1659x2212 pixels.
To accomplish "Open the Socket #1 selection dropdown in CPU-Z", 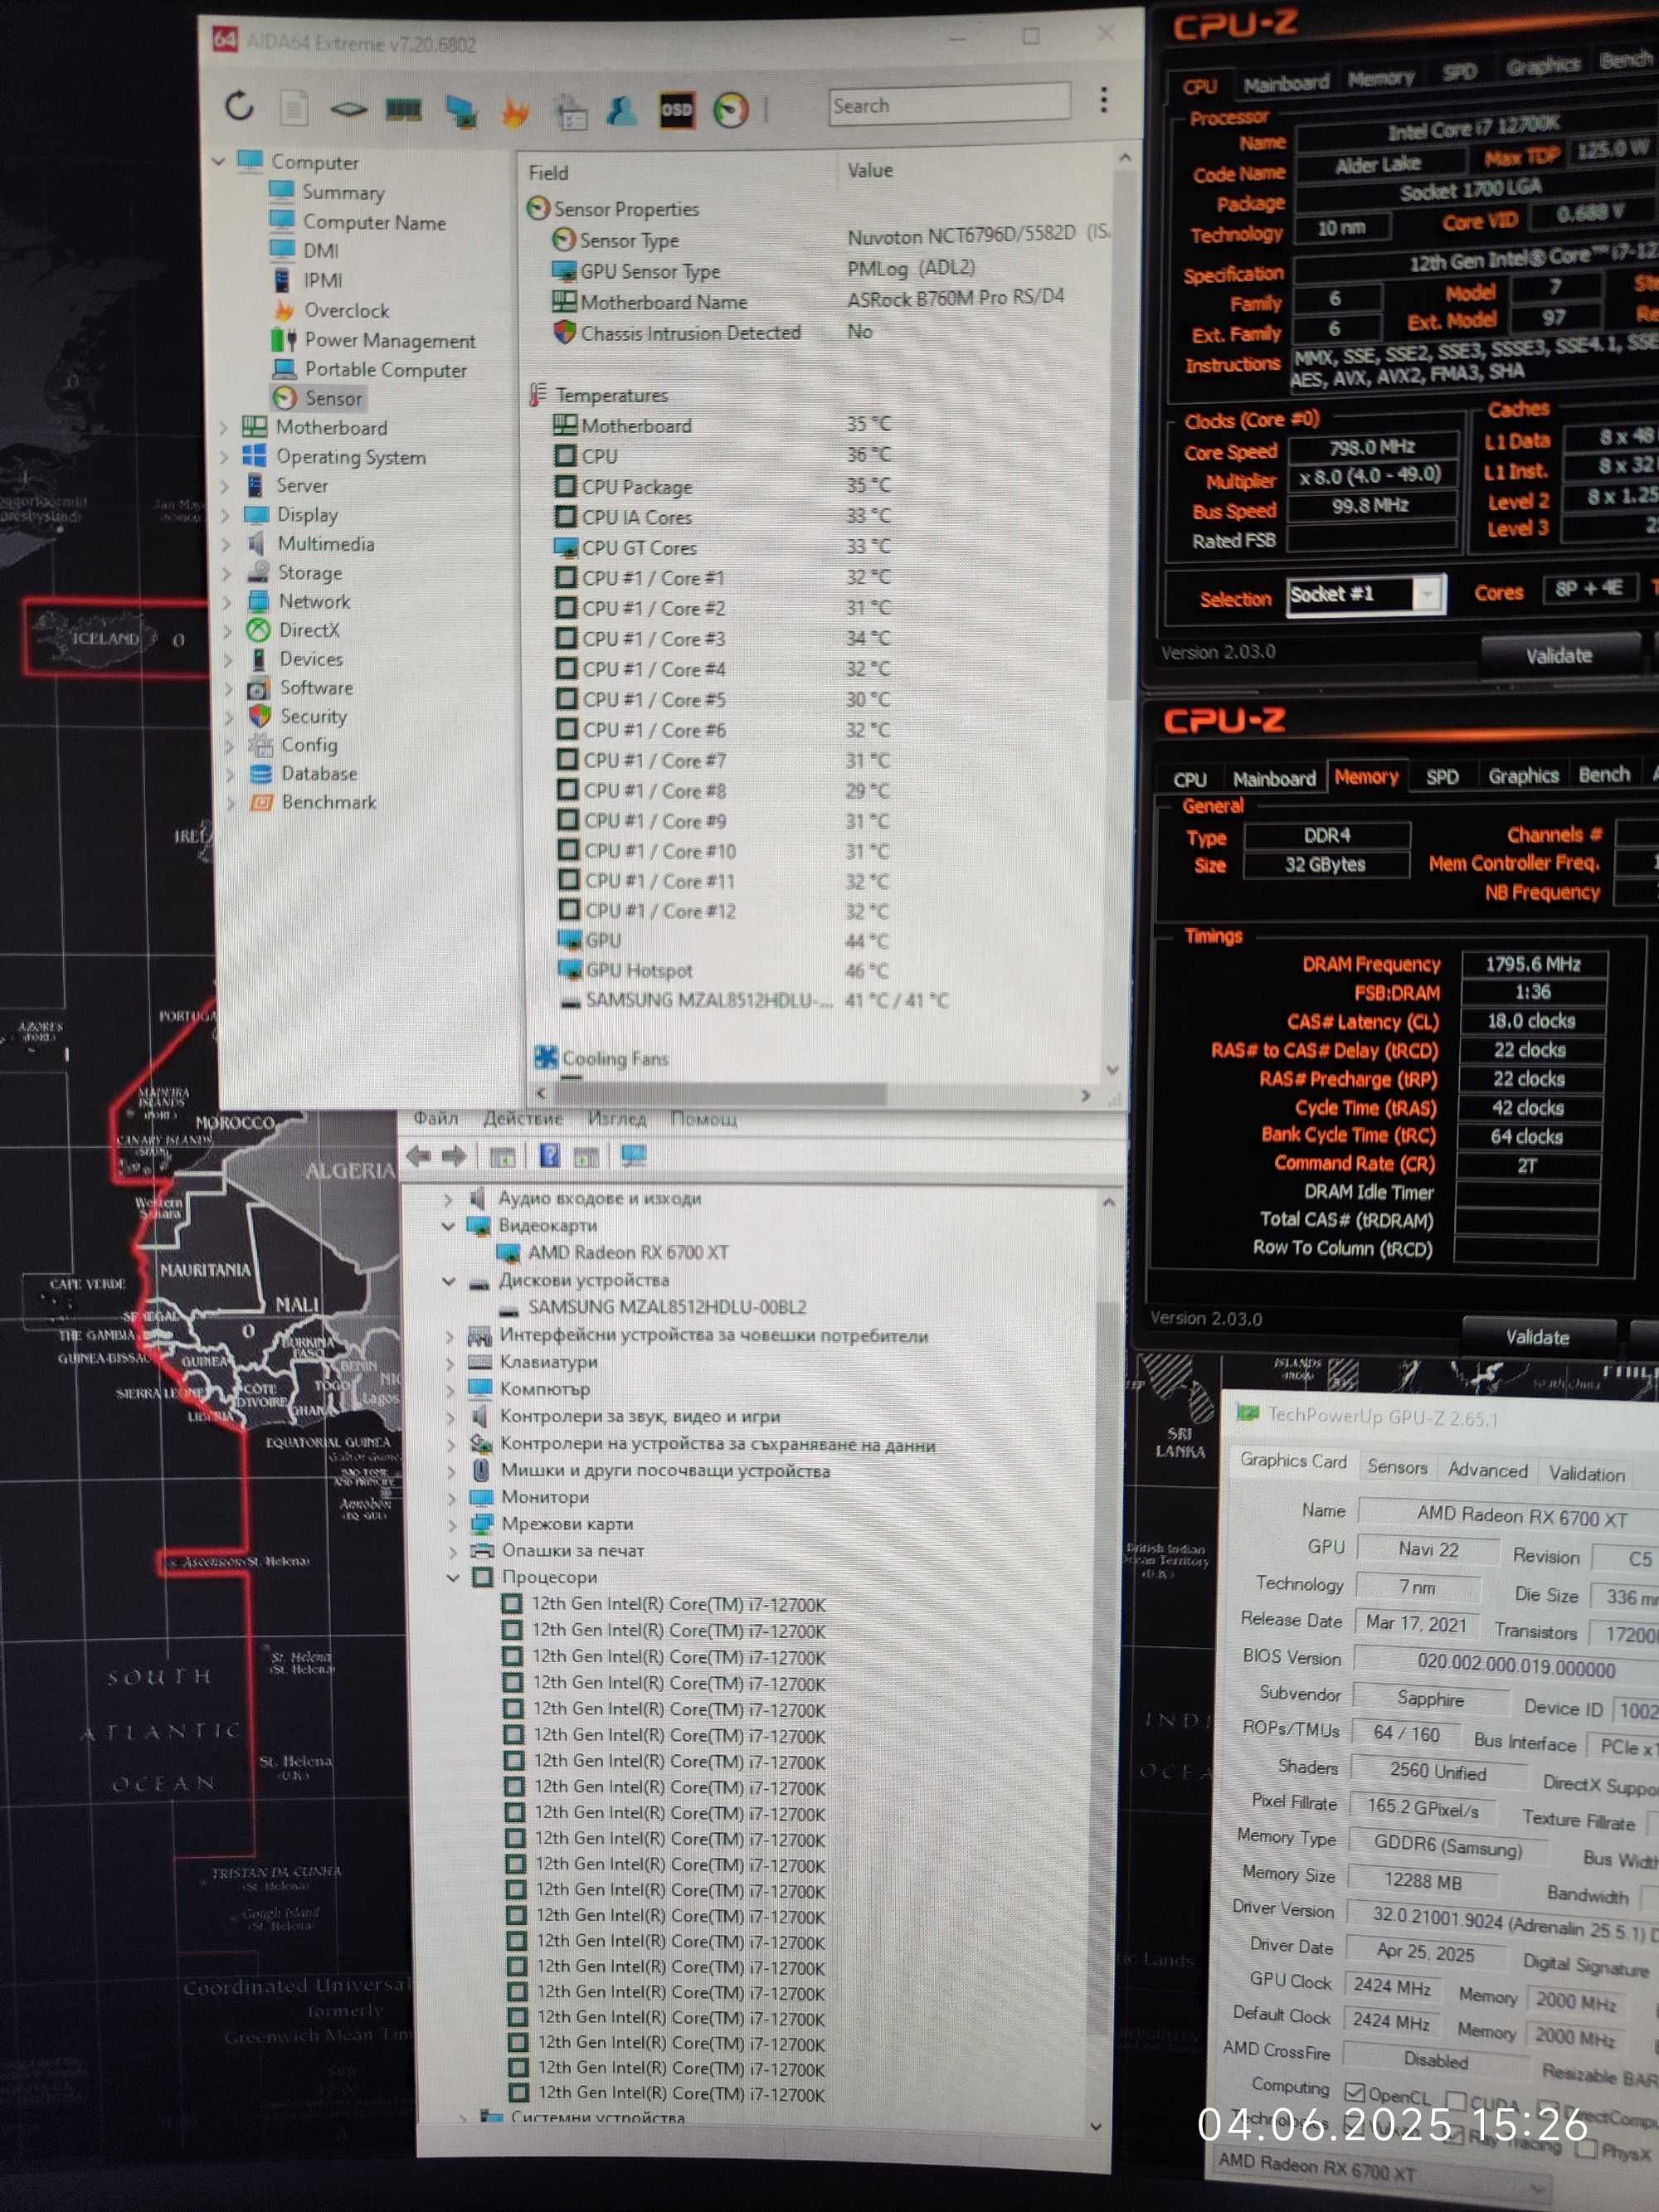I will (x=1428, y=594).
